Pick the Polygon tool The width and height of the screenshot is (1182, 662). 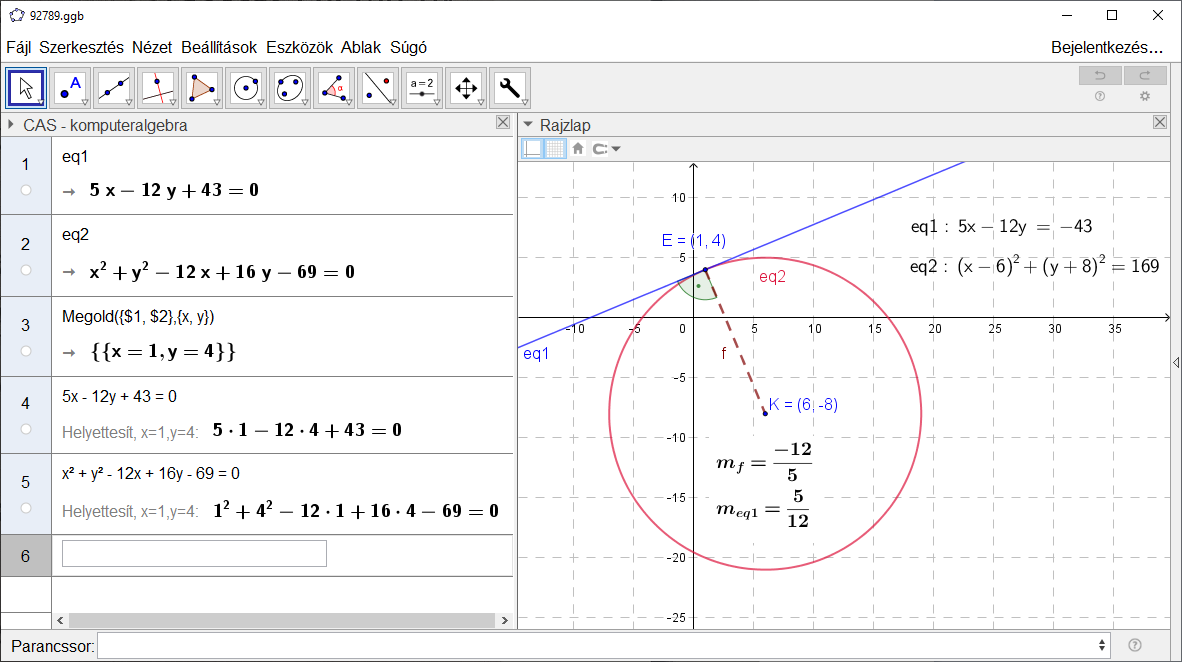[202, 88]
